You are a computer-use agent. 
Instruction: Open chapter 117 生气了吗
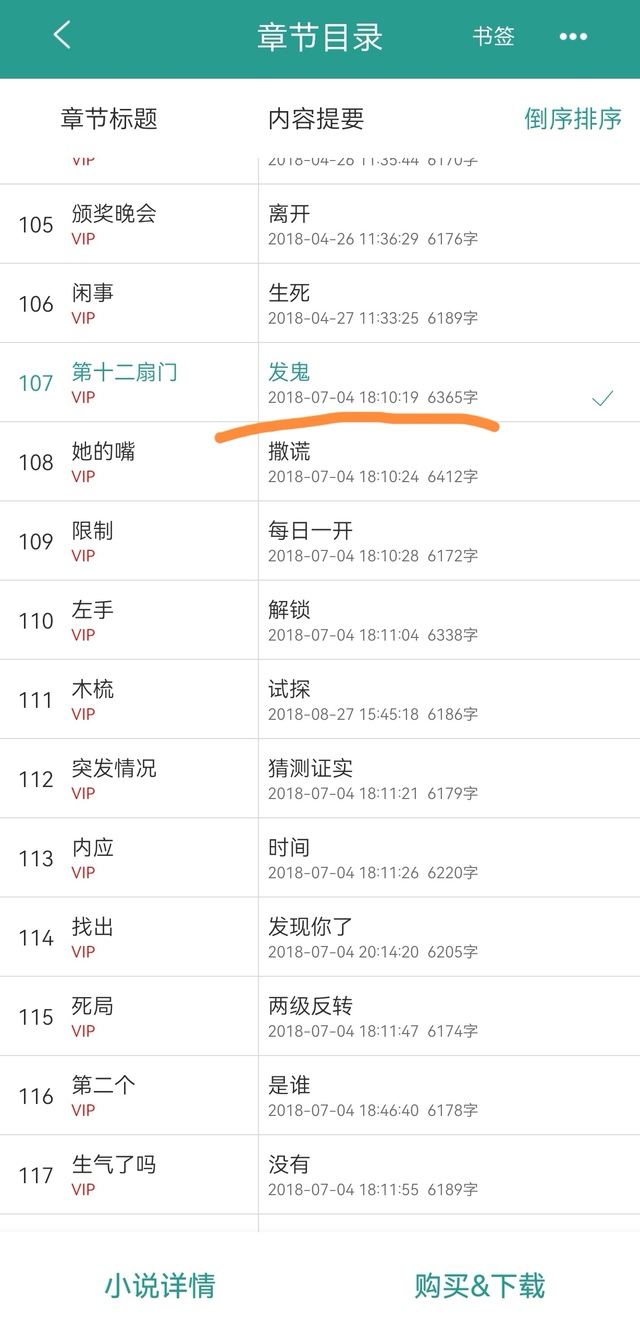114,1165
